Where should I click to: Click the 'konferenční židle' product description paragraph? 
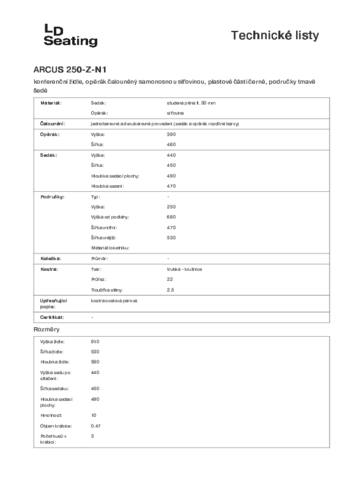174,86
